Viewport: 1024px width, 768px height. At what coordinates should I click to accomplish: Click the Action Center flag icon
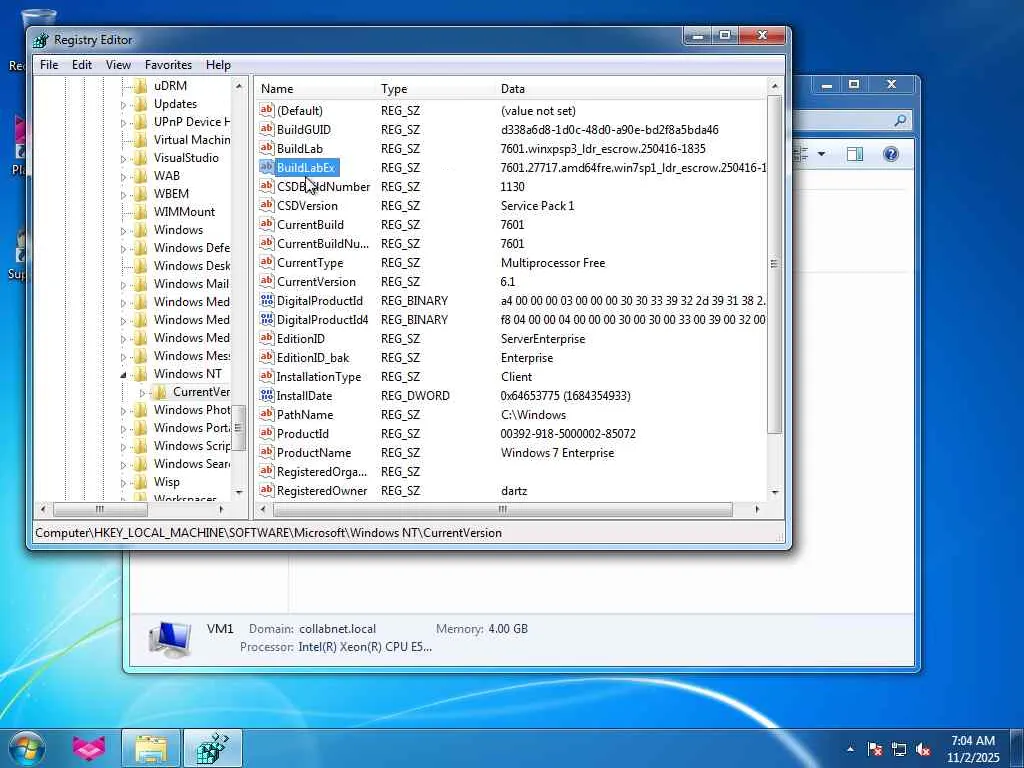point(875,749)
